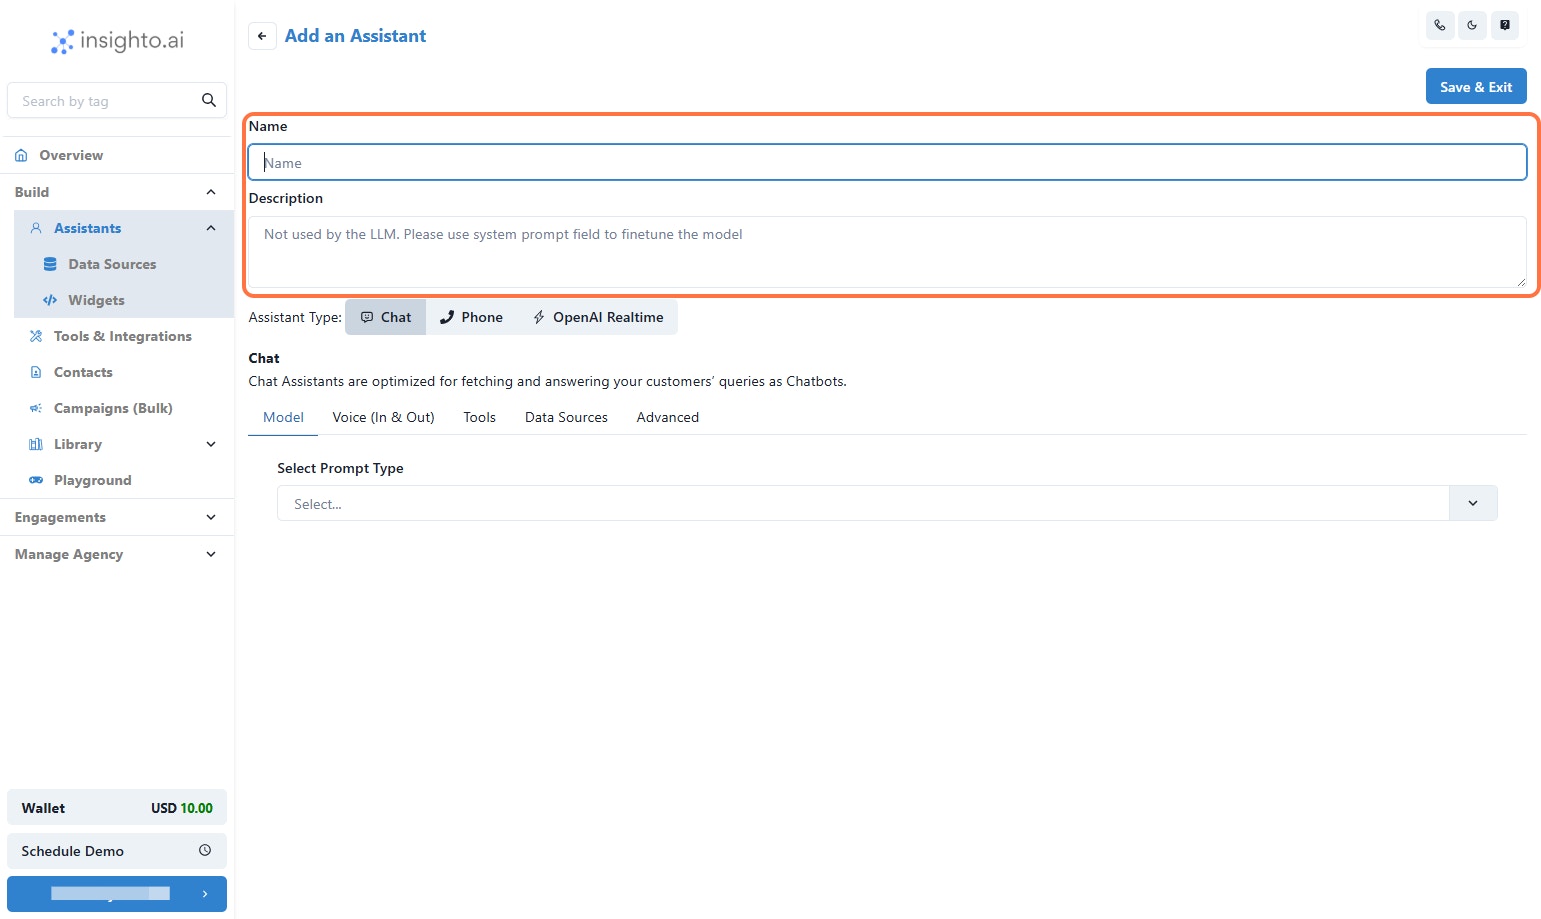The height and width of the screenshot is (919, 1541).
Task: Open Widgets in sidebar
Action: pyautogui.click(x=96, y=300)
